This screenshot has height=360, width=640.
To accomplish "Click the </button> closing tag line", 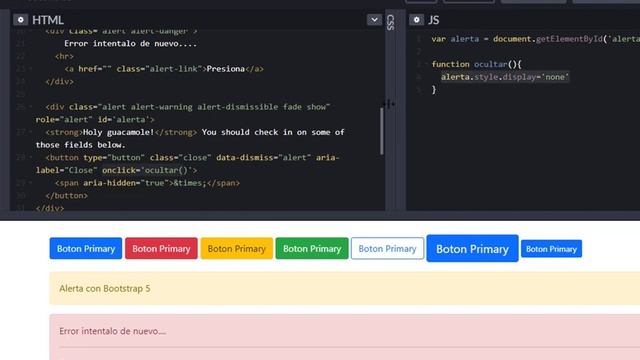I will 67,196.
